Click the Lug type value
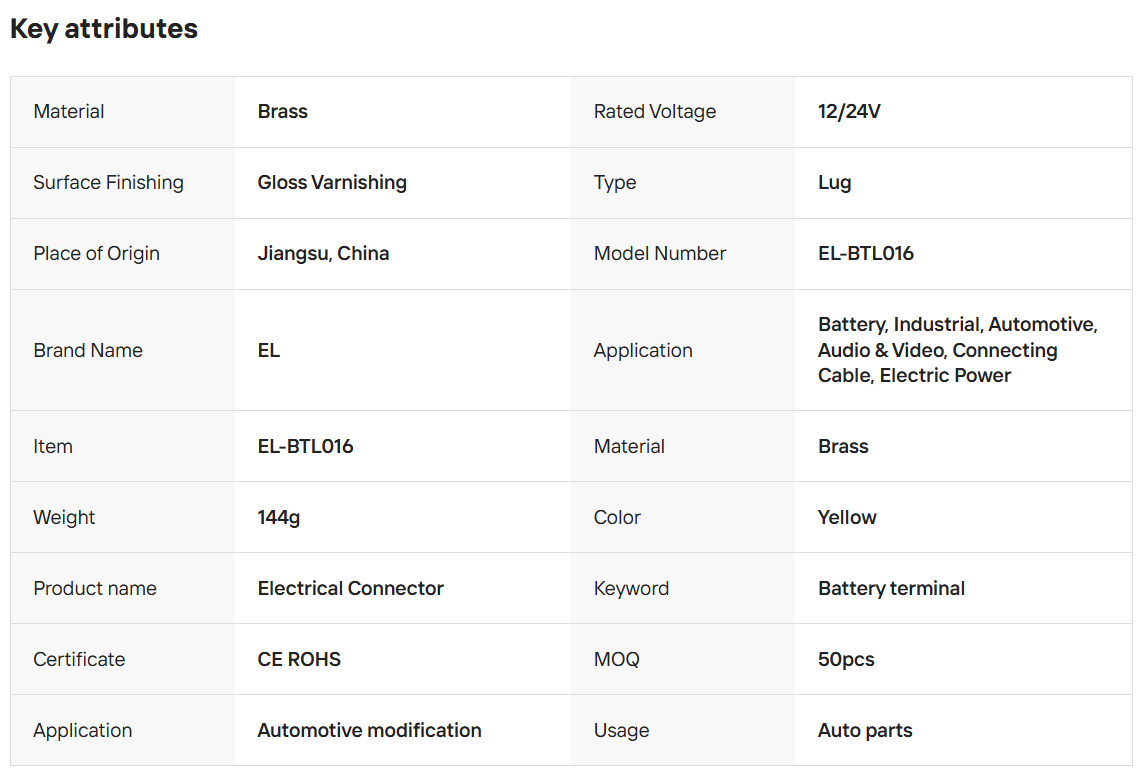This screenshot has height=770, width=1143. point(834,183)
